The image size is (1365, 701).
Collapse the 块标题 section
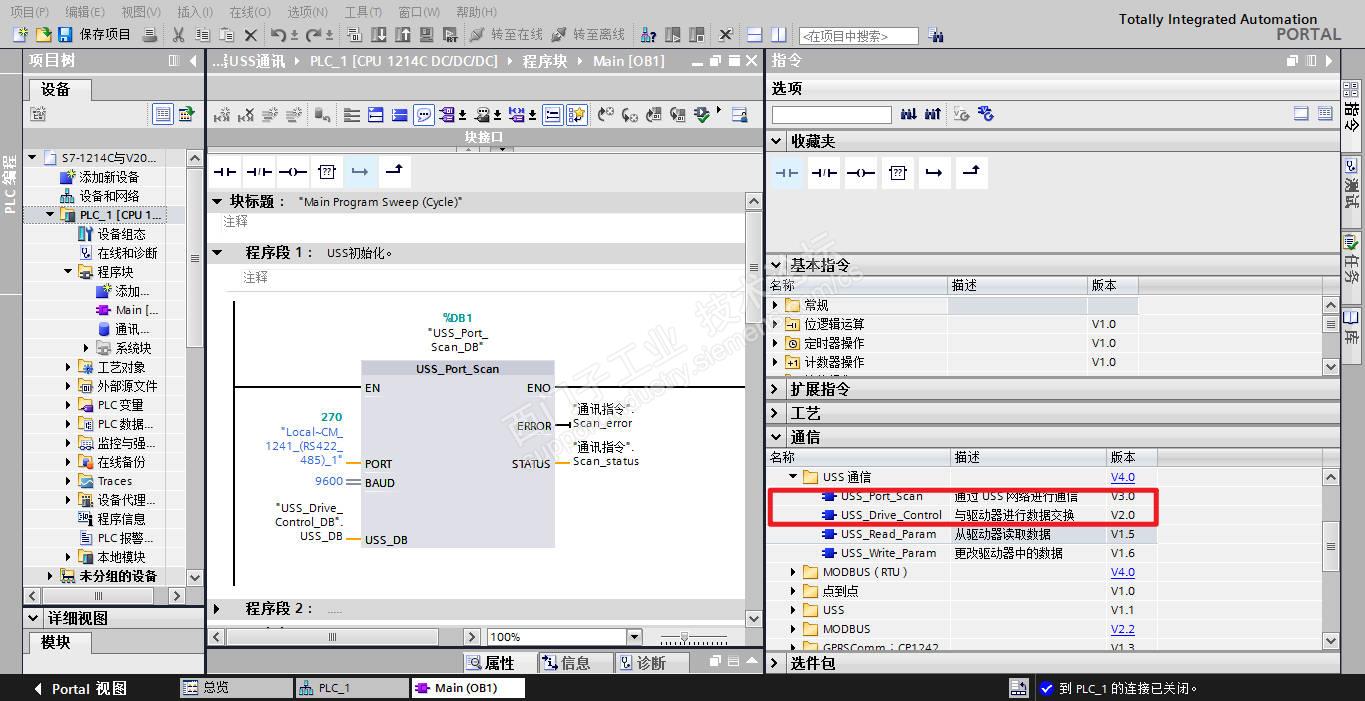click(218, 201)
